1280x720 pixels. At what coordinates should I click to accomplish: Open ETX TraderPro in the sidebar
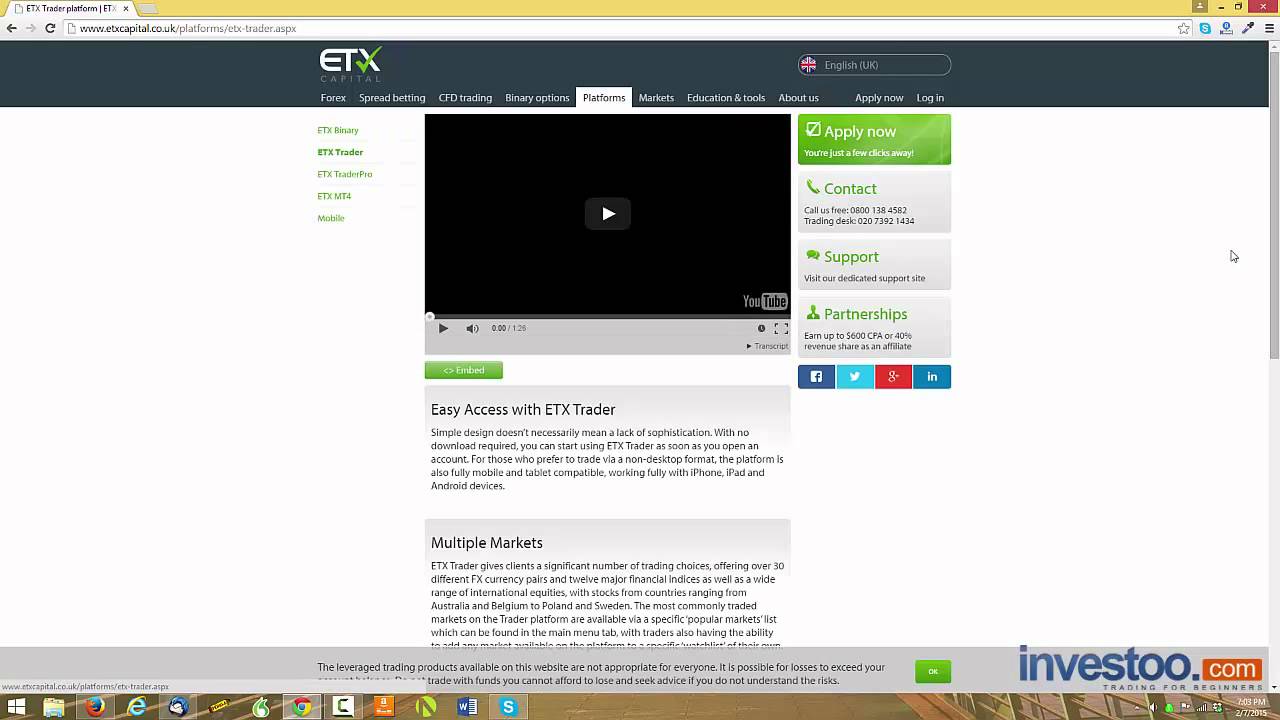point(345,174)
